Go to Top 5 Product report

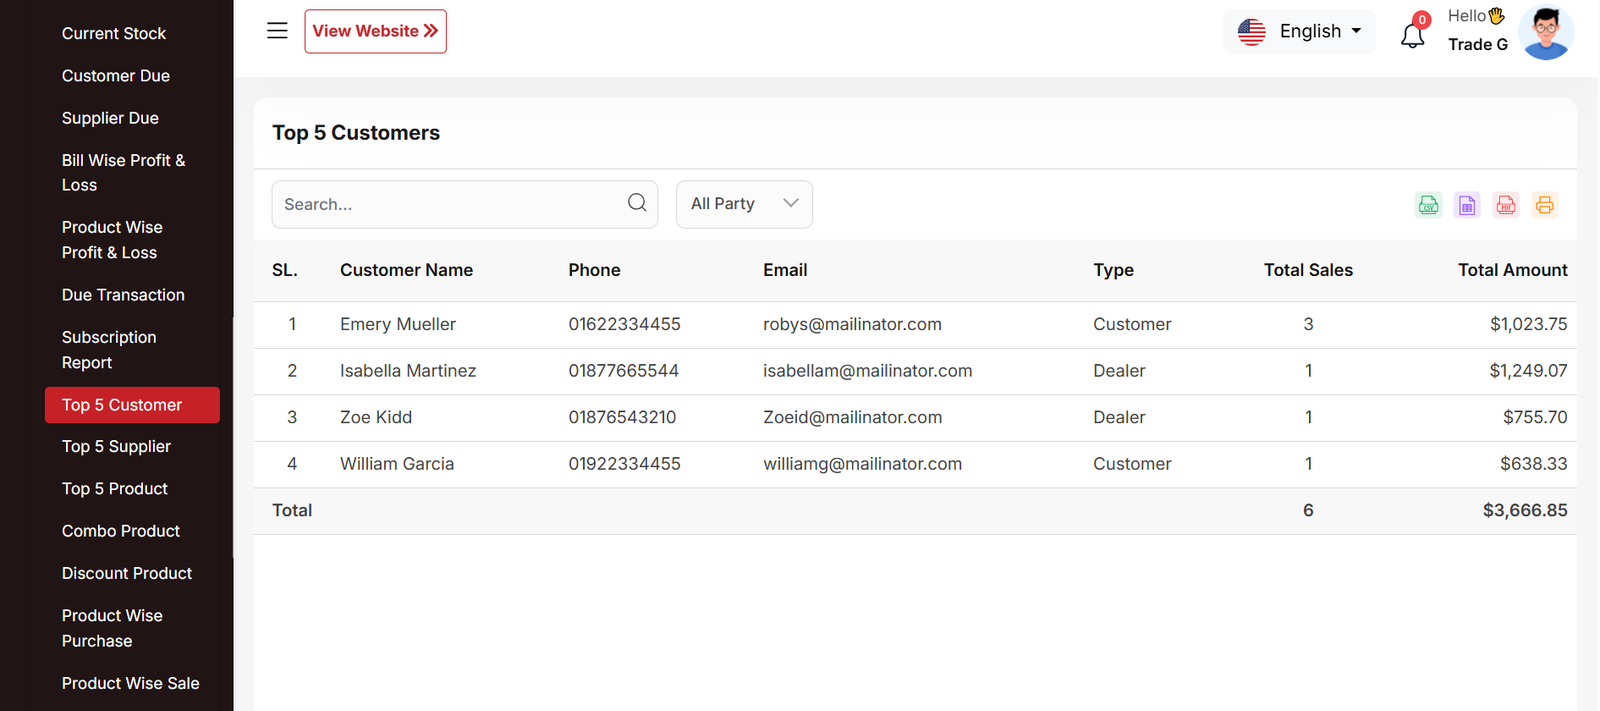coord(115,489)
